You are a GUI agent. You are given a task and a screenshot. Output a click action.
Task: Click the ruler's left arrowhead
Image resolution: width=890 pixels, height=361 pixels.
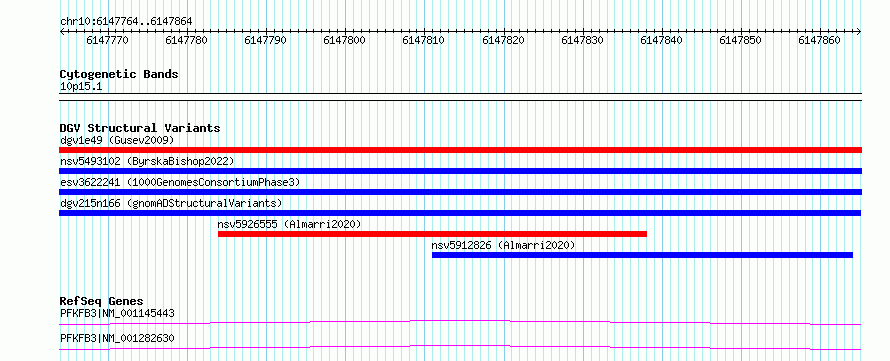point(62,32)
